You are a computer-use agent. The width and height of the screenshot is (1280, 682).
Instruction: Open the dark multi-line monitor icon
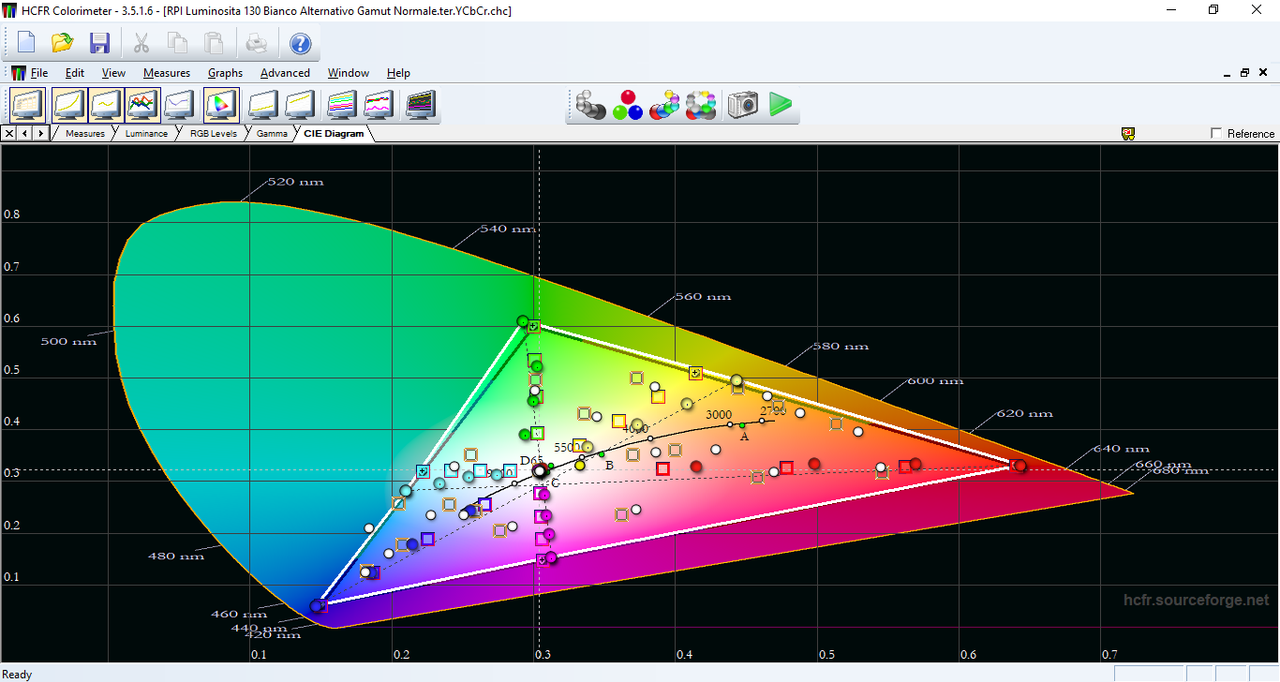(421, 104)
